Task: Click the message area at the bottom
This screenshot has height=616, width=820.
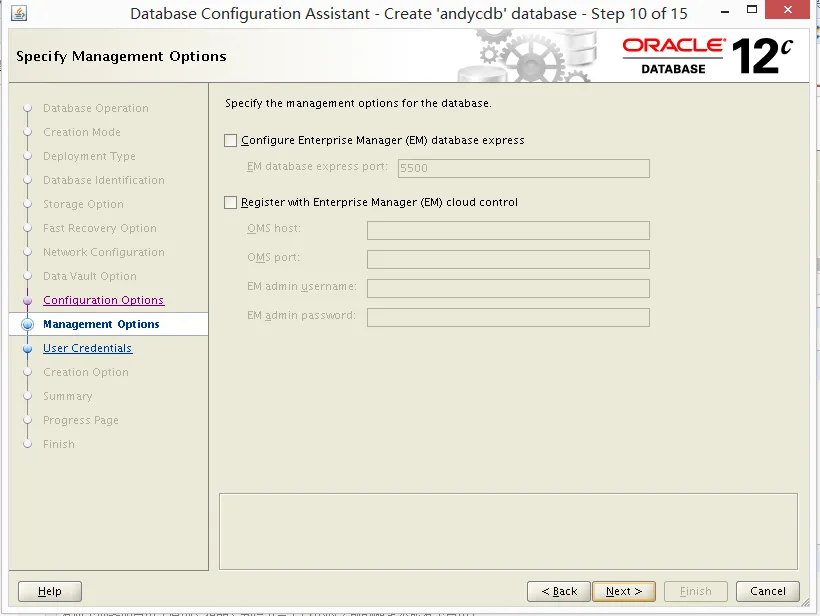Action: [x=508, y=531]
